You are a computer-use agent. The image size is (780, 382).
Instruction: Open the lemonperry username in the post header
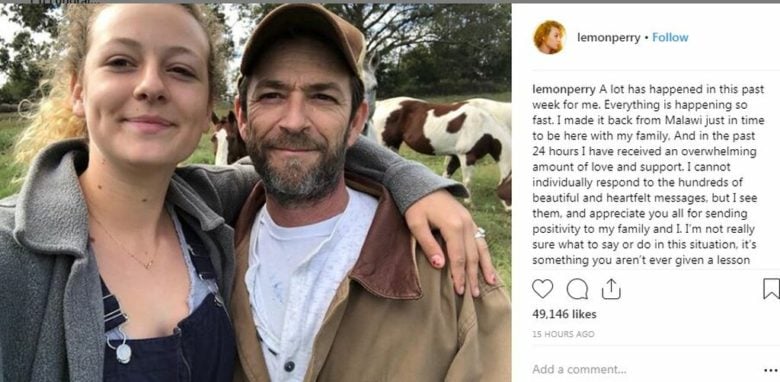click(608, 38)
